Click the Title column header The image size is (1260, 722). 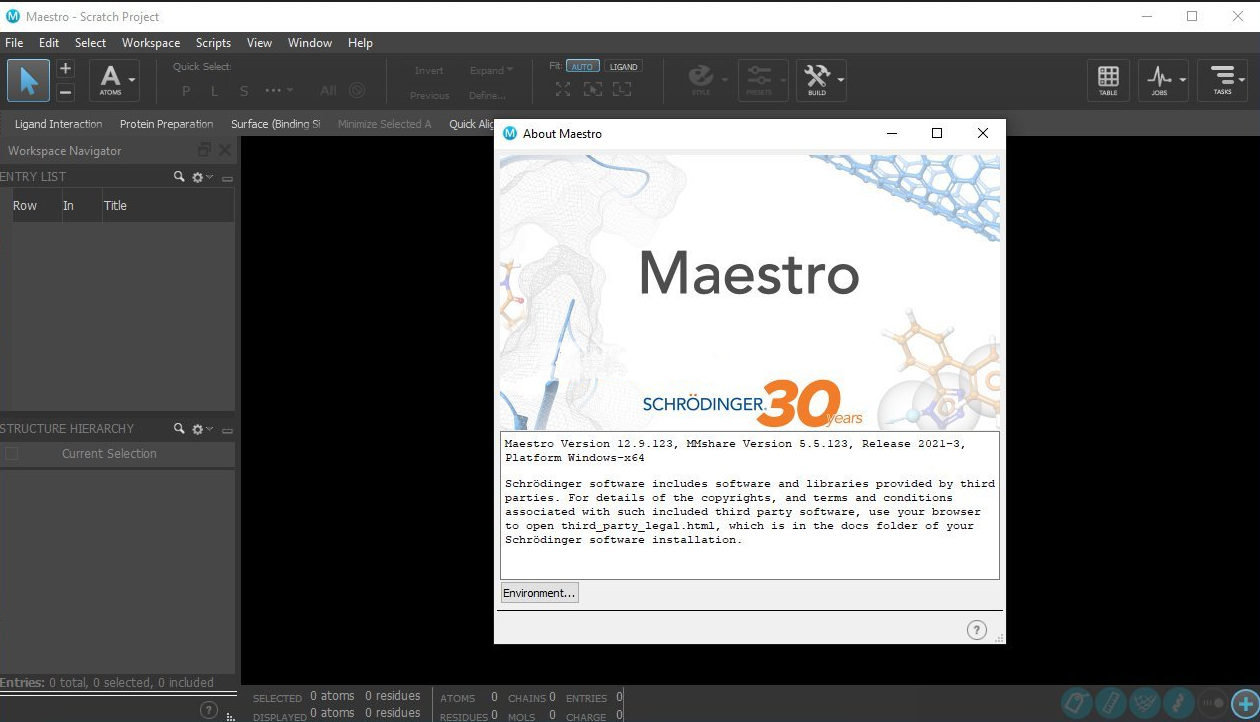pyautogui.click(x=116, y=205)
